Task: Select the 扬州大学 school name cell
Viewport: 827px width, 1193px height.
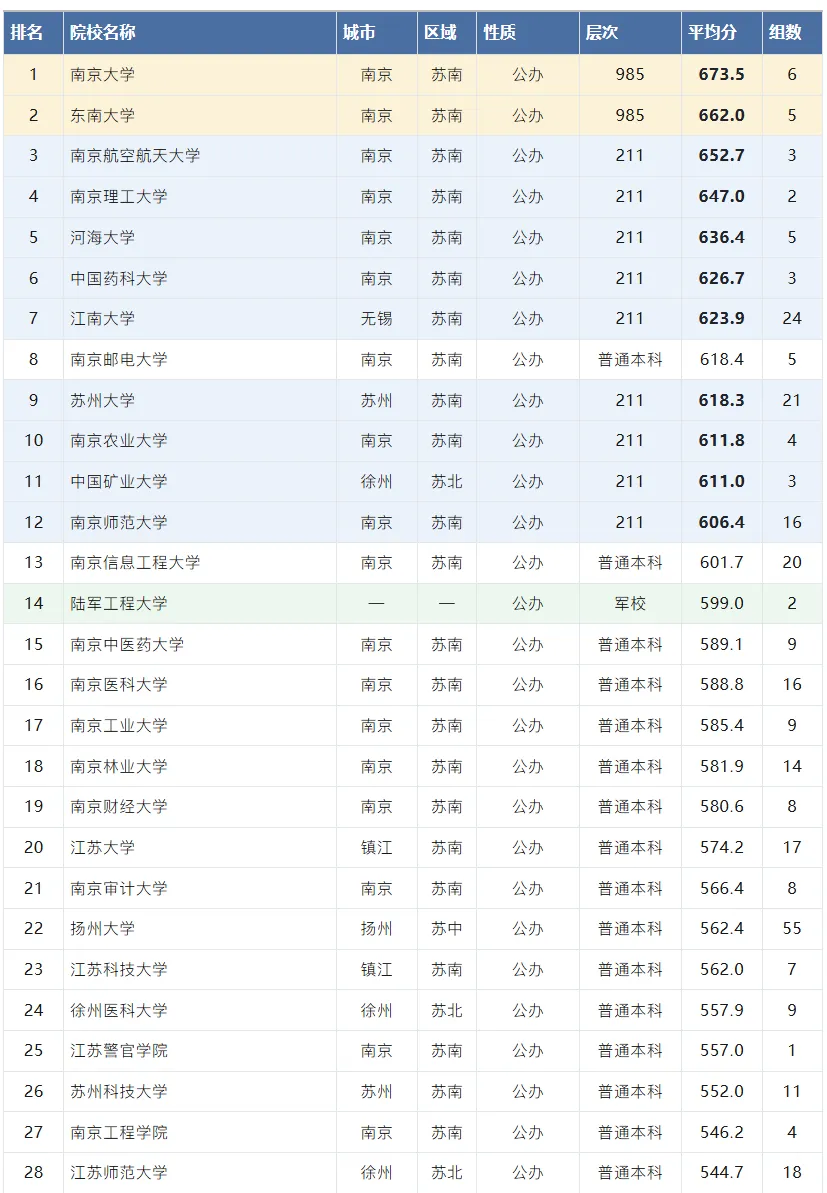Action: pos(199,929)
